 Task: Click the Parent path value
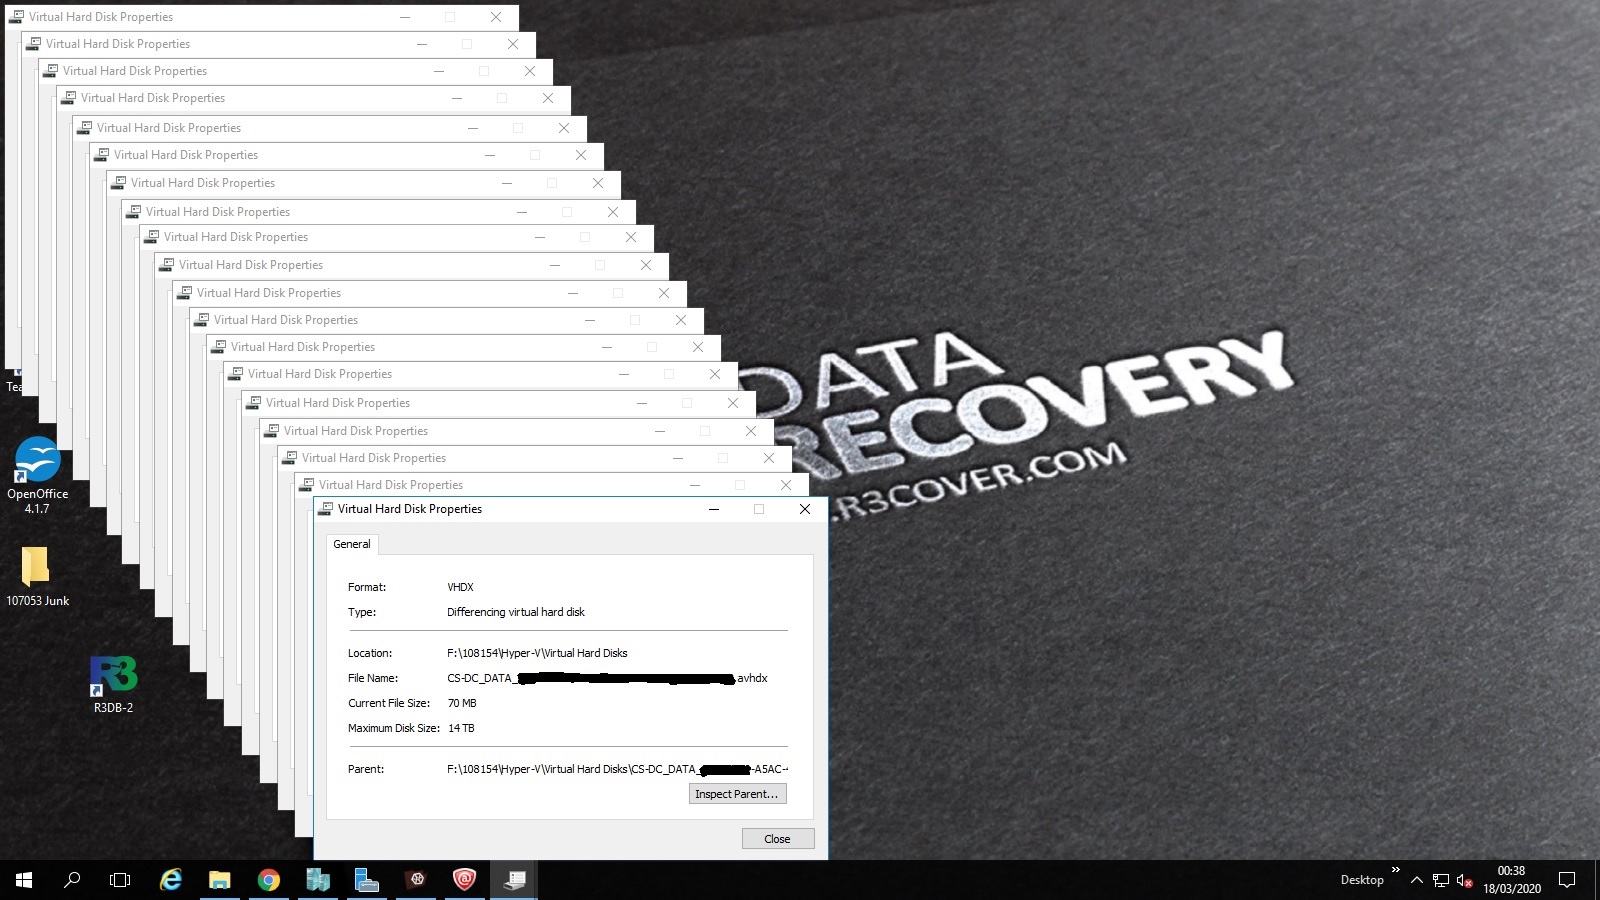click(x=617, y=769)
